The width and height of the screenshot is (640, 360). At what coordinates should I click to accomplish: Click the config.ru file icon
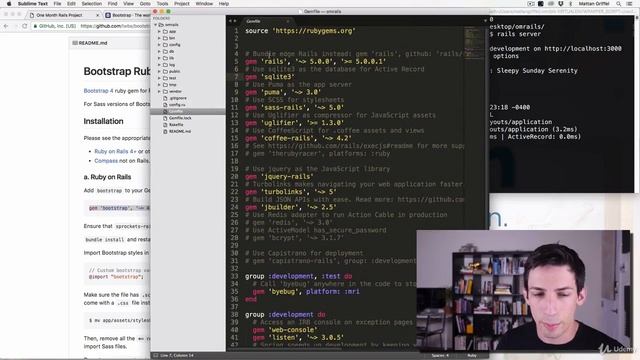[x=165, y=105]
